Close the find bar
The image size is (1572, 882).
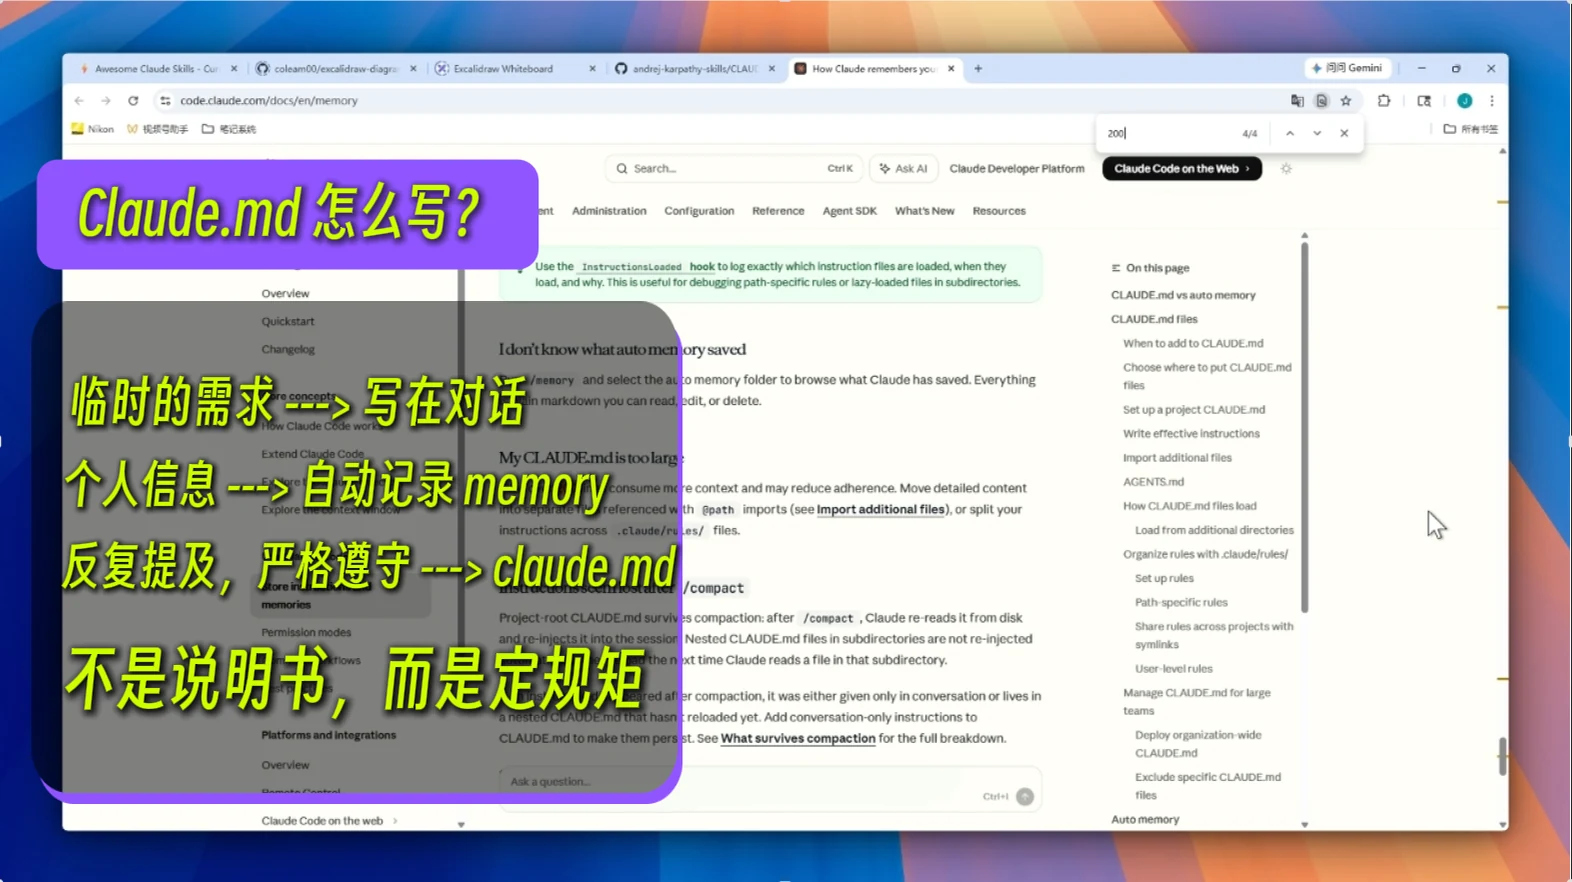1344,133
